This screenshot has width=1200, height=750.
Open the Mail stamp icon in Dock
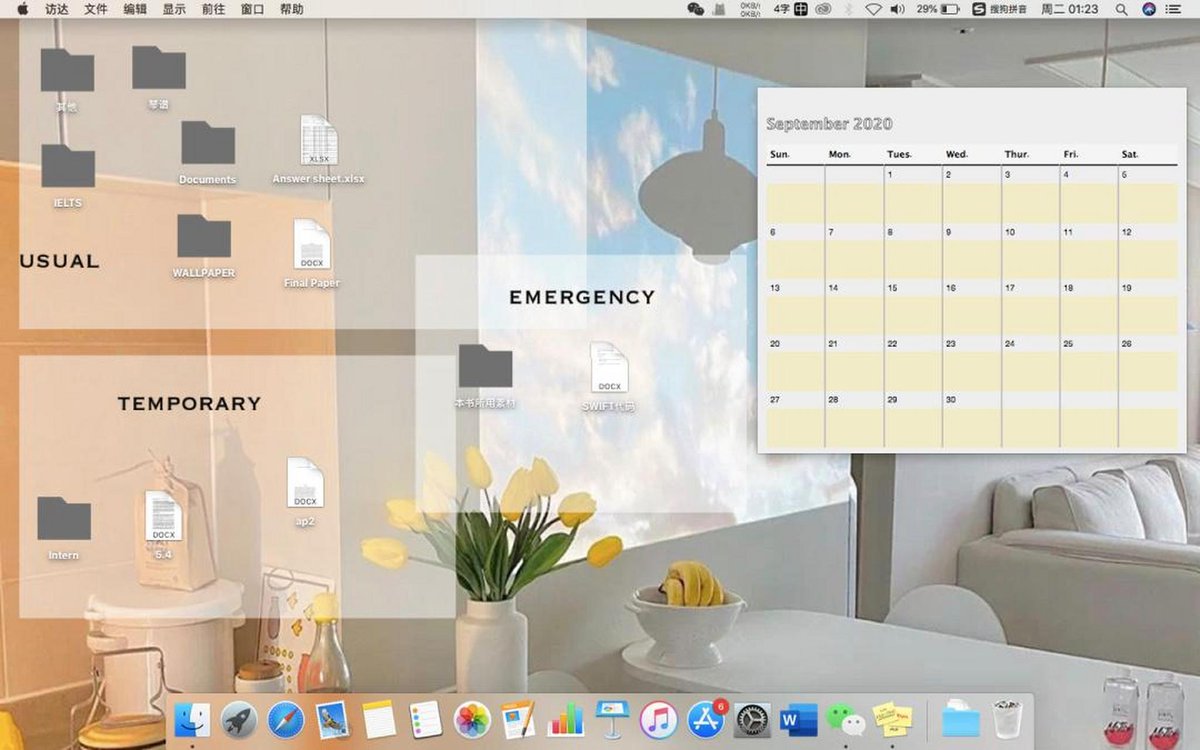(x=331, y=719)
